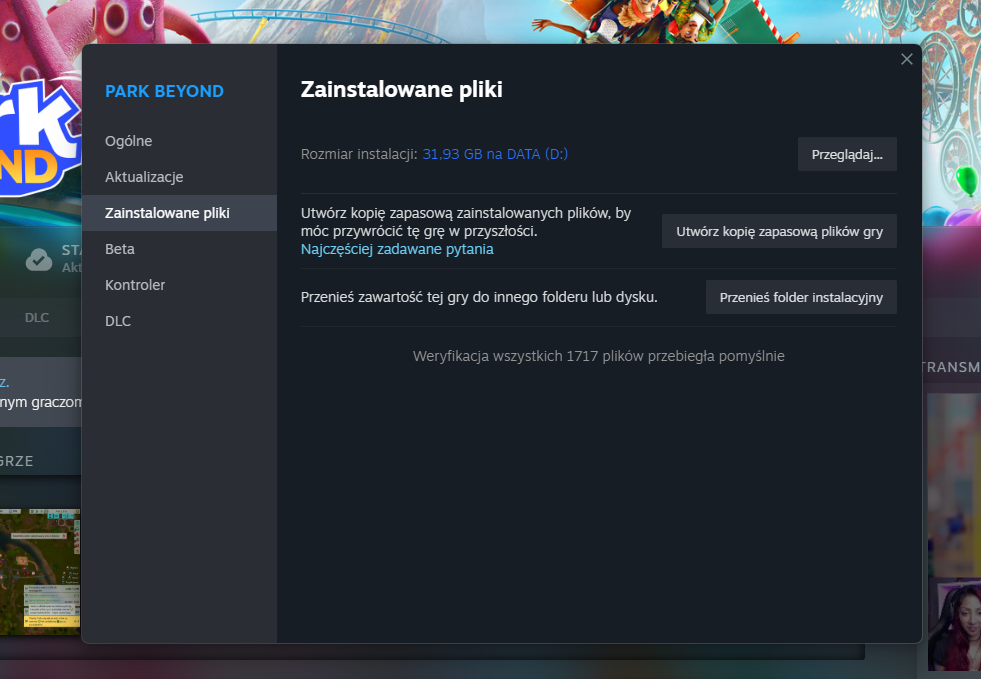This screenshot has height=679, width=981.
Task: Click Przenieś folder instalacyjny button
Action: pyautogui.click(x=801, y=297)
